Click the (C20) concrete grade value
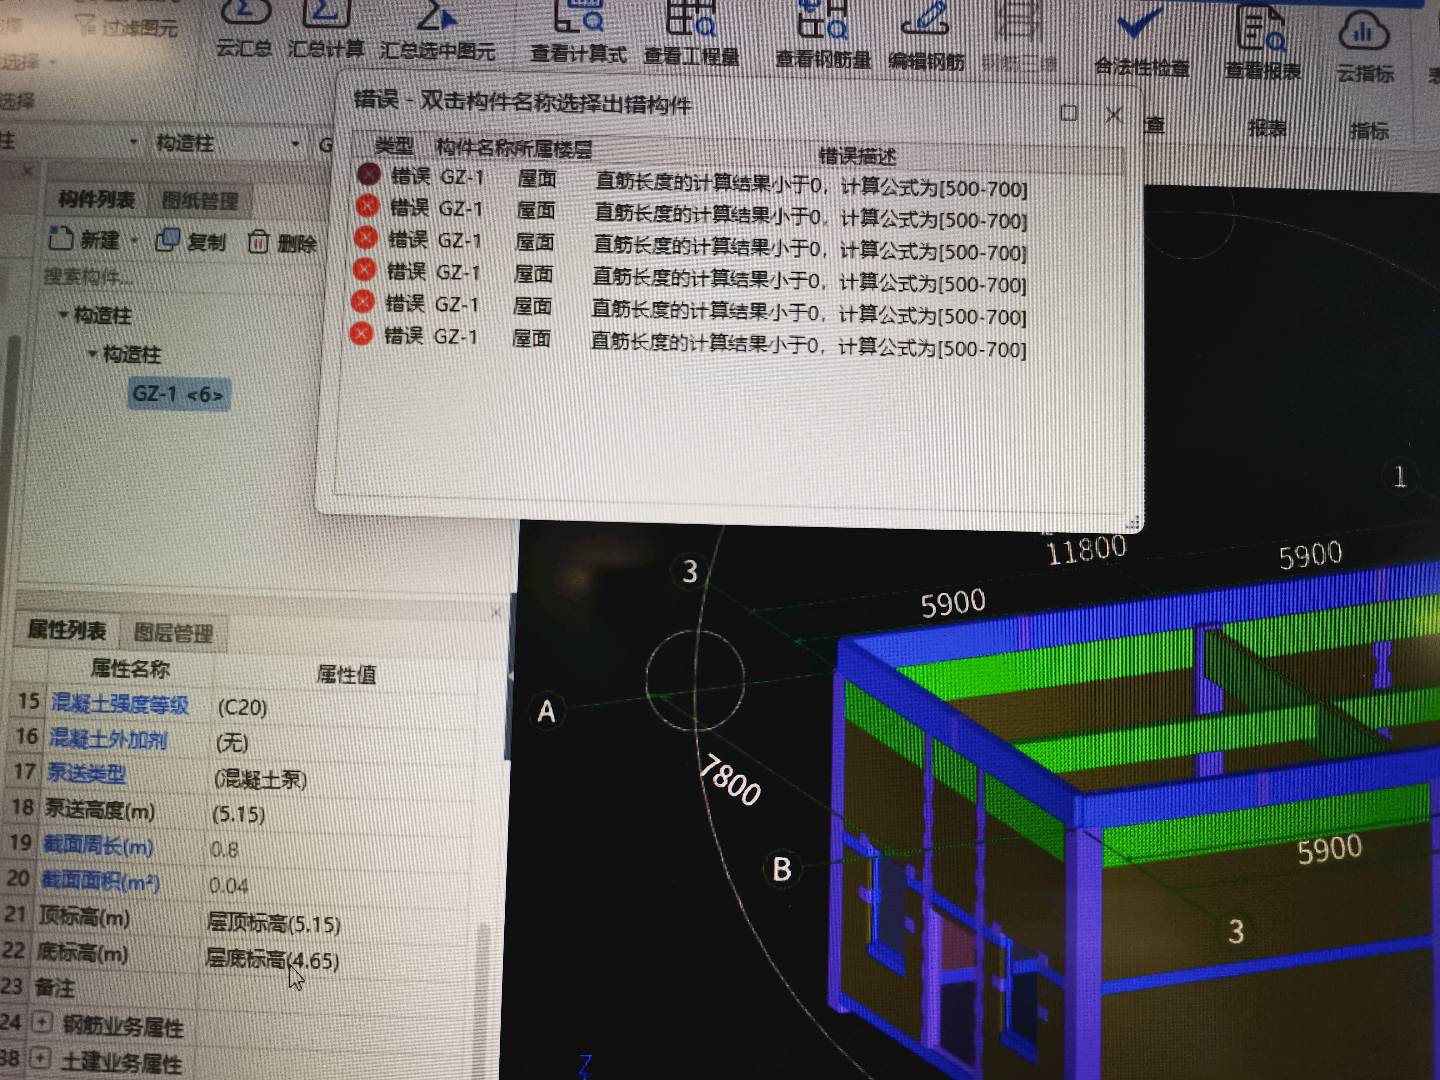The image size is (1440, 1080). point(242,707)
